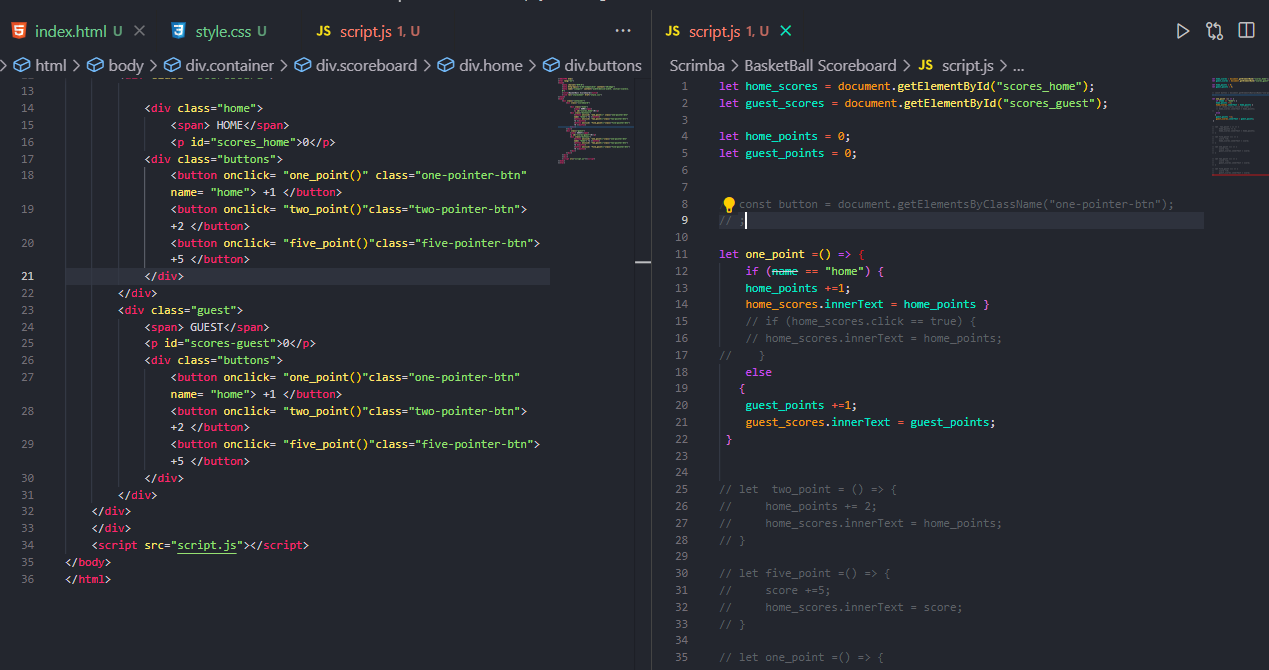Image resolution: width=1269 pixels, height=670 pixels.
Task: Click line number 21 in the HTML editor
Action: [x=28, y=276]
